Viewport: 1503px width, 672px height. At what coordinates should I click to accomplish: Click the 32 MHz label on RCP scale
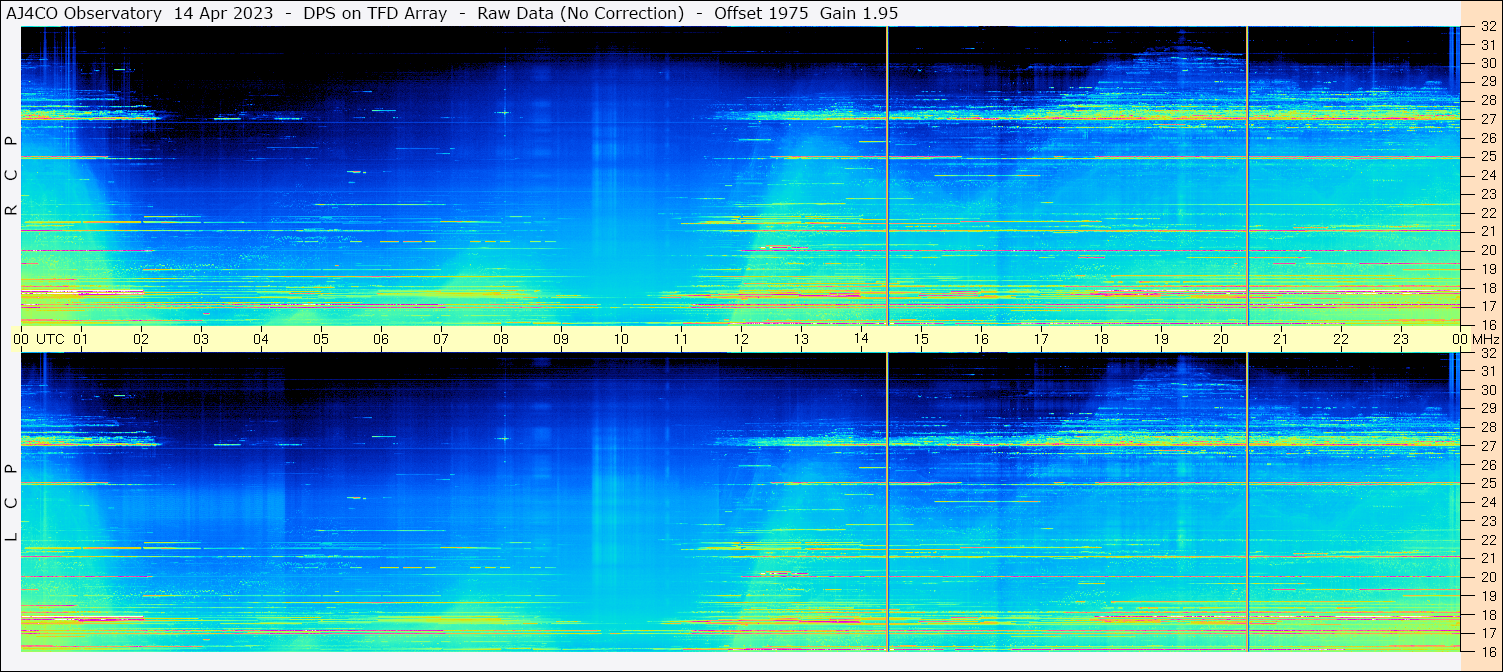(x=1487, y=27)
